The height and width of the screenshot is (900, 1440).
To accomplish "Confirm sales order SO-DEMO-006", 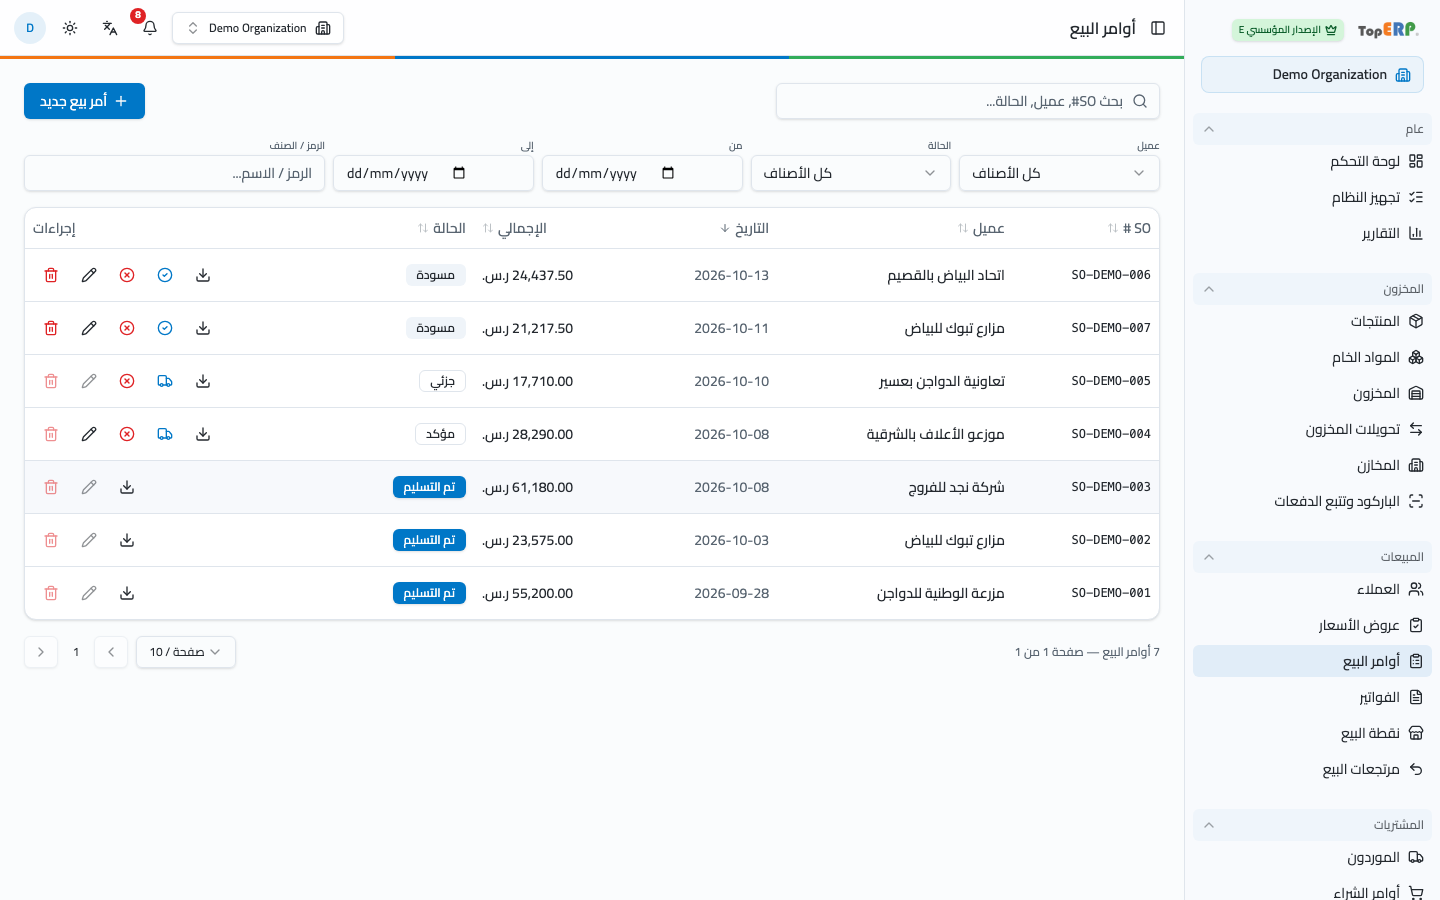I will click(x=165, y=275).
